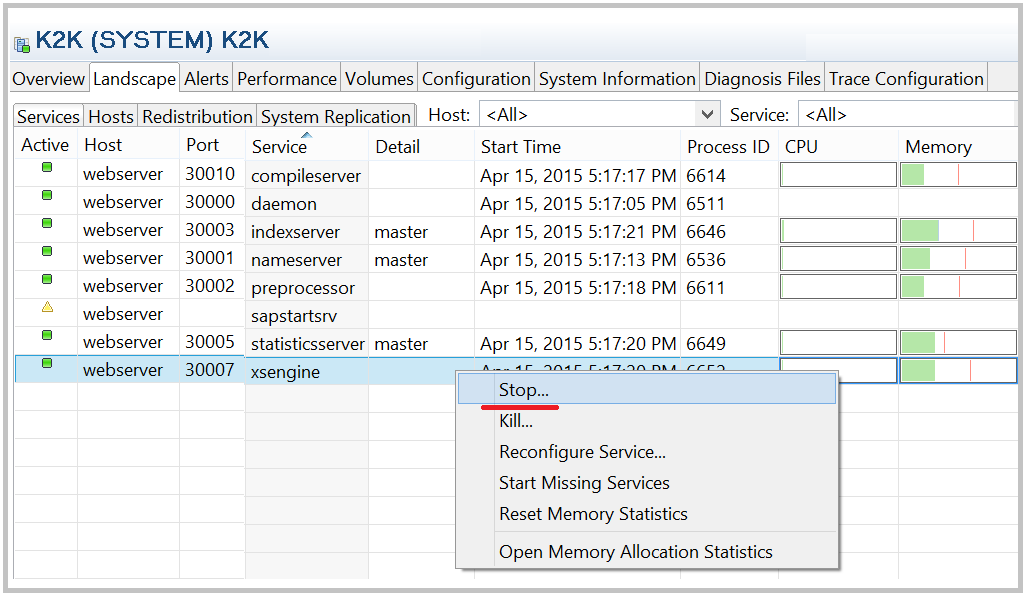Click green active status icon for daemon

[x=47, y=195]
